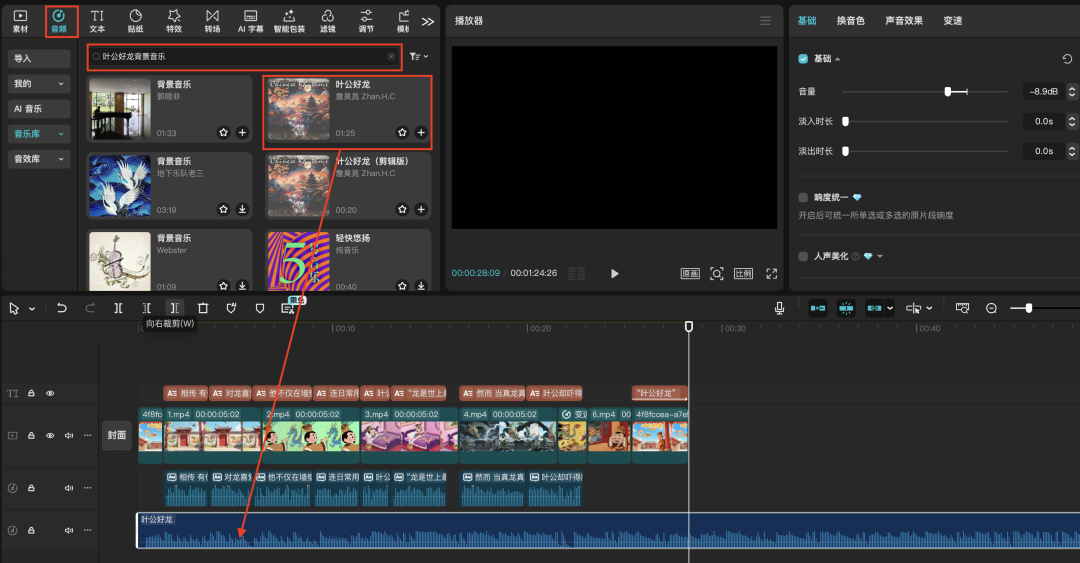
Task: Click the delete (trash) icon in timeline toolbar
Action: 203,308
